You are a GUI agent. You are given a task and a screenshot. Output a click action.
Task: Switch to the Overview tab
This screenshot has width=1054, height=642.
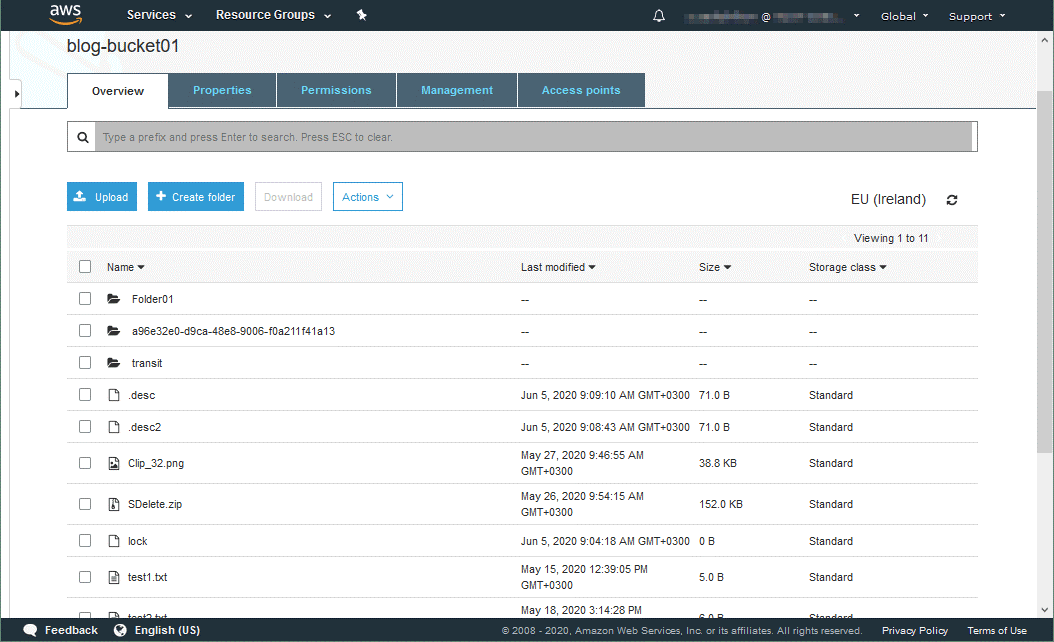(x=118, y=91)
